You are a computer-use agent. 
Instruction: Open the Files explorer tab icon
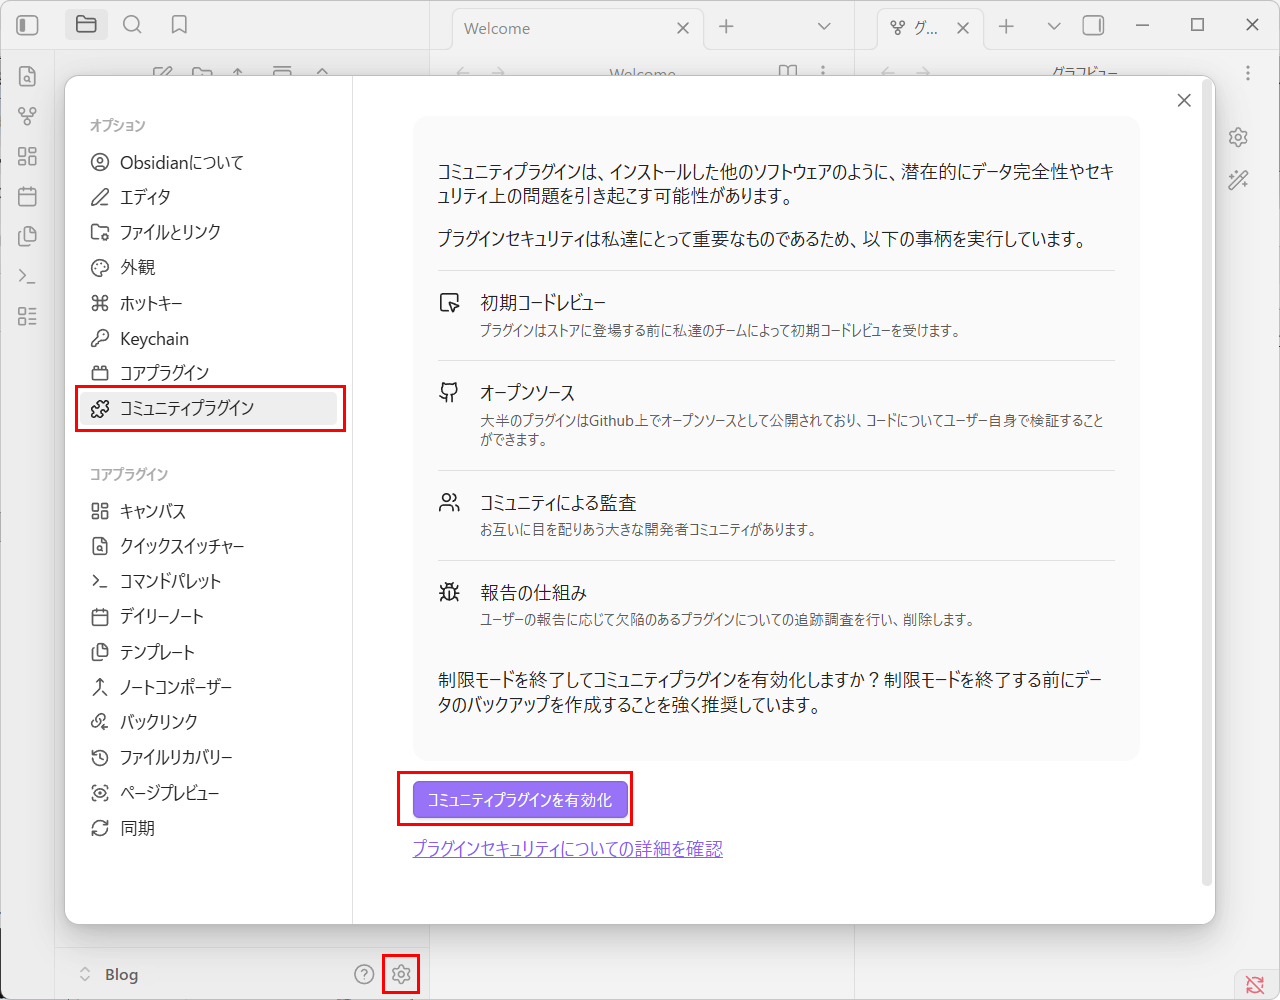(x=87, y=25)
